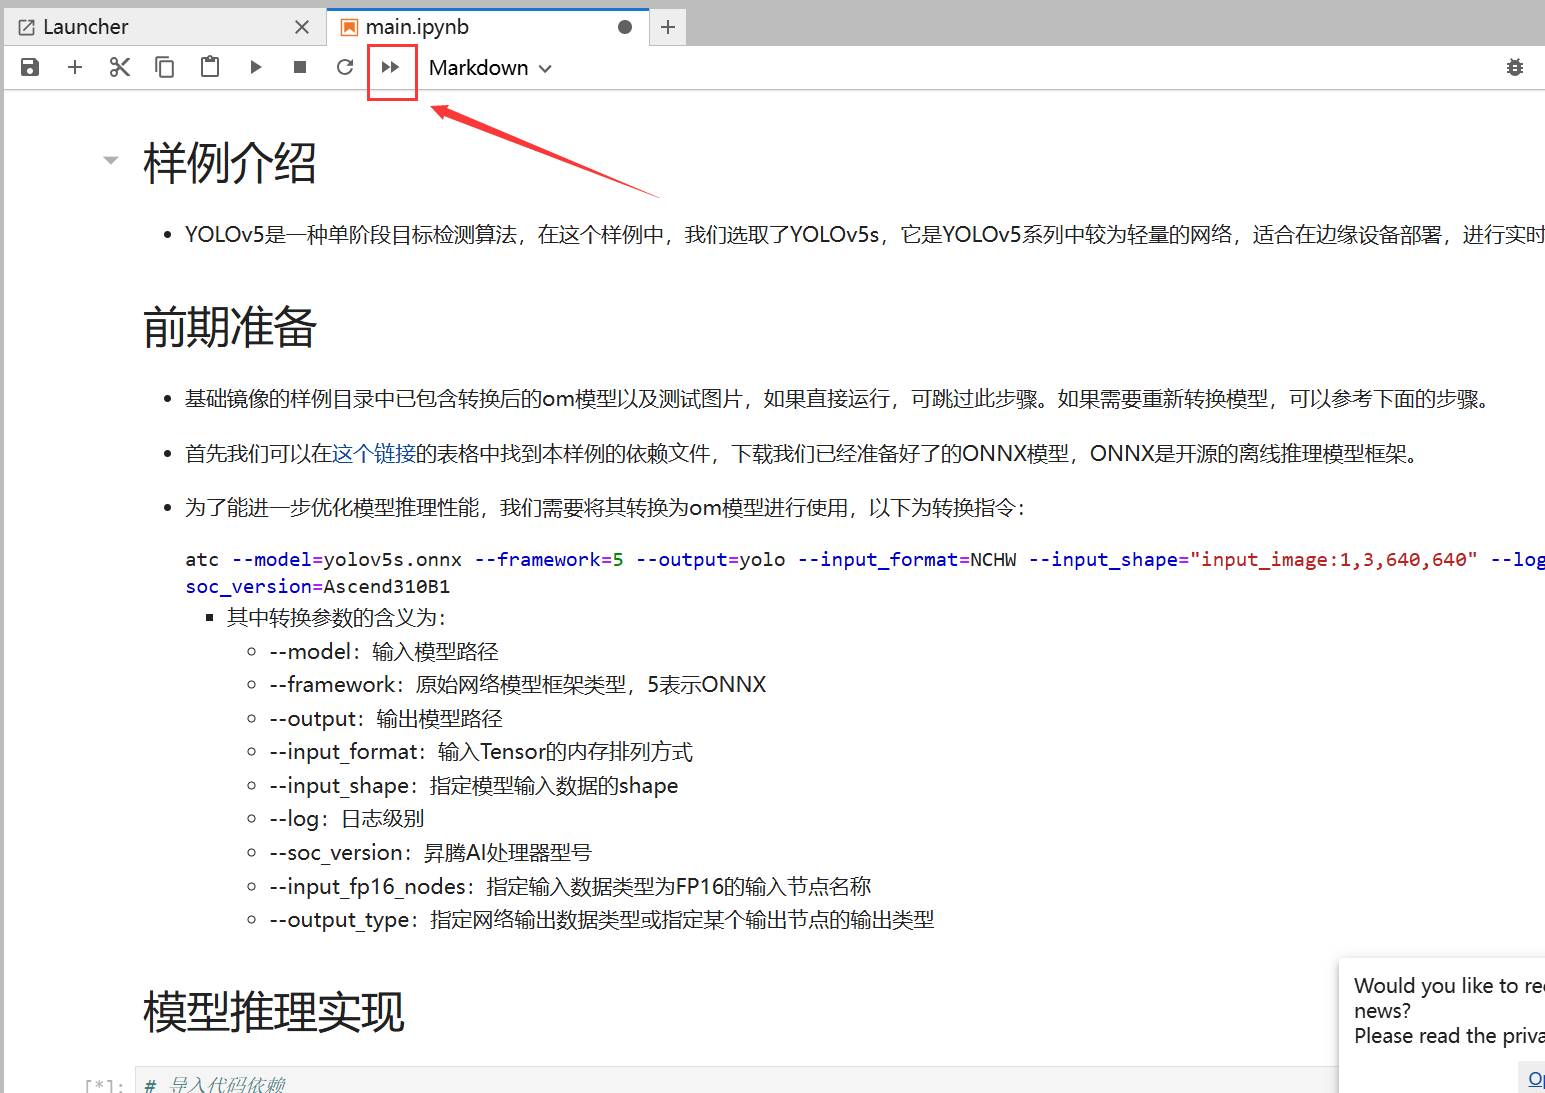Copy selected cells icon
This screenshot has height=1093, width=1545.
tap(165, 67)
